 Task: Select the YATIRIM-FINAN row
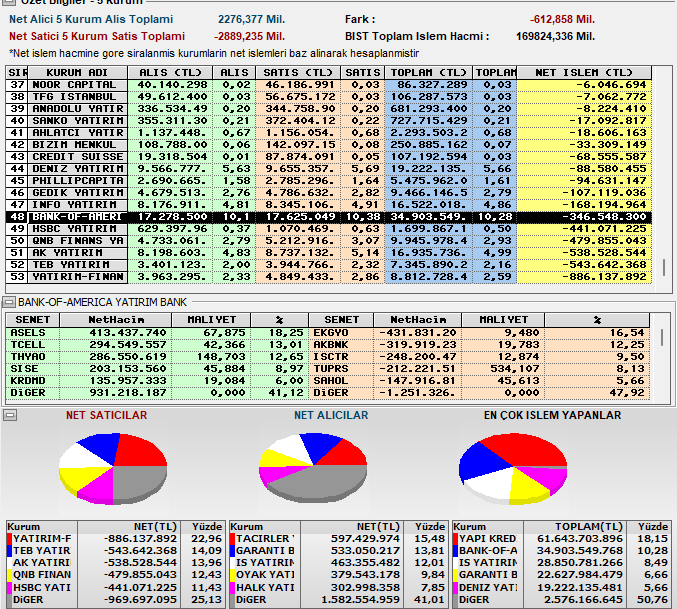coord(329,277)
